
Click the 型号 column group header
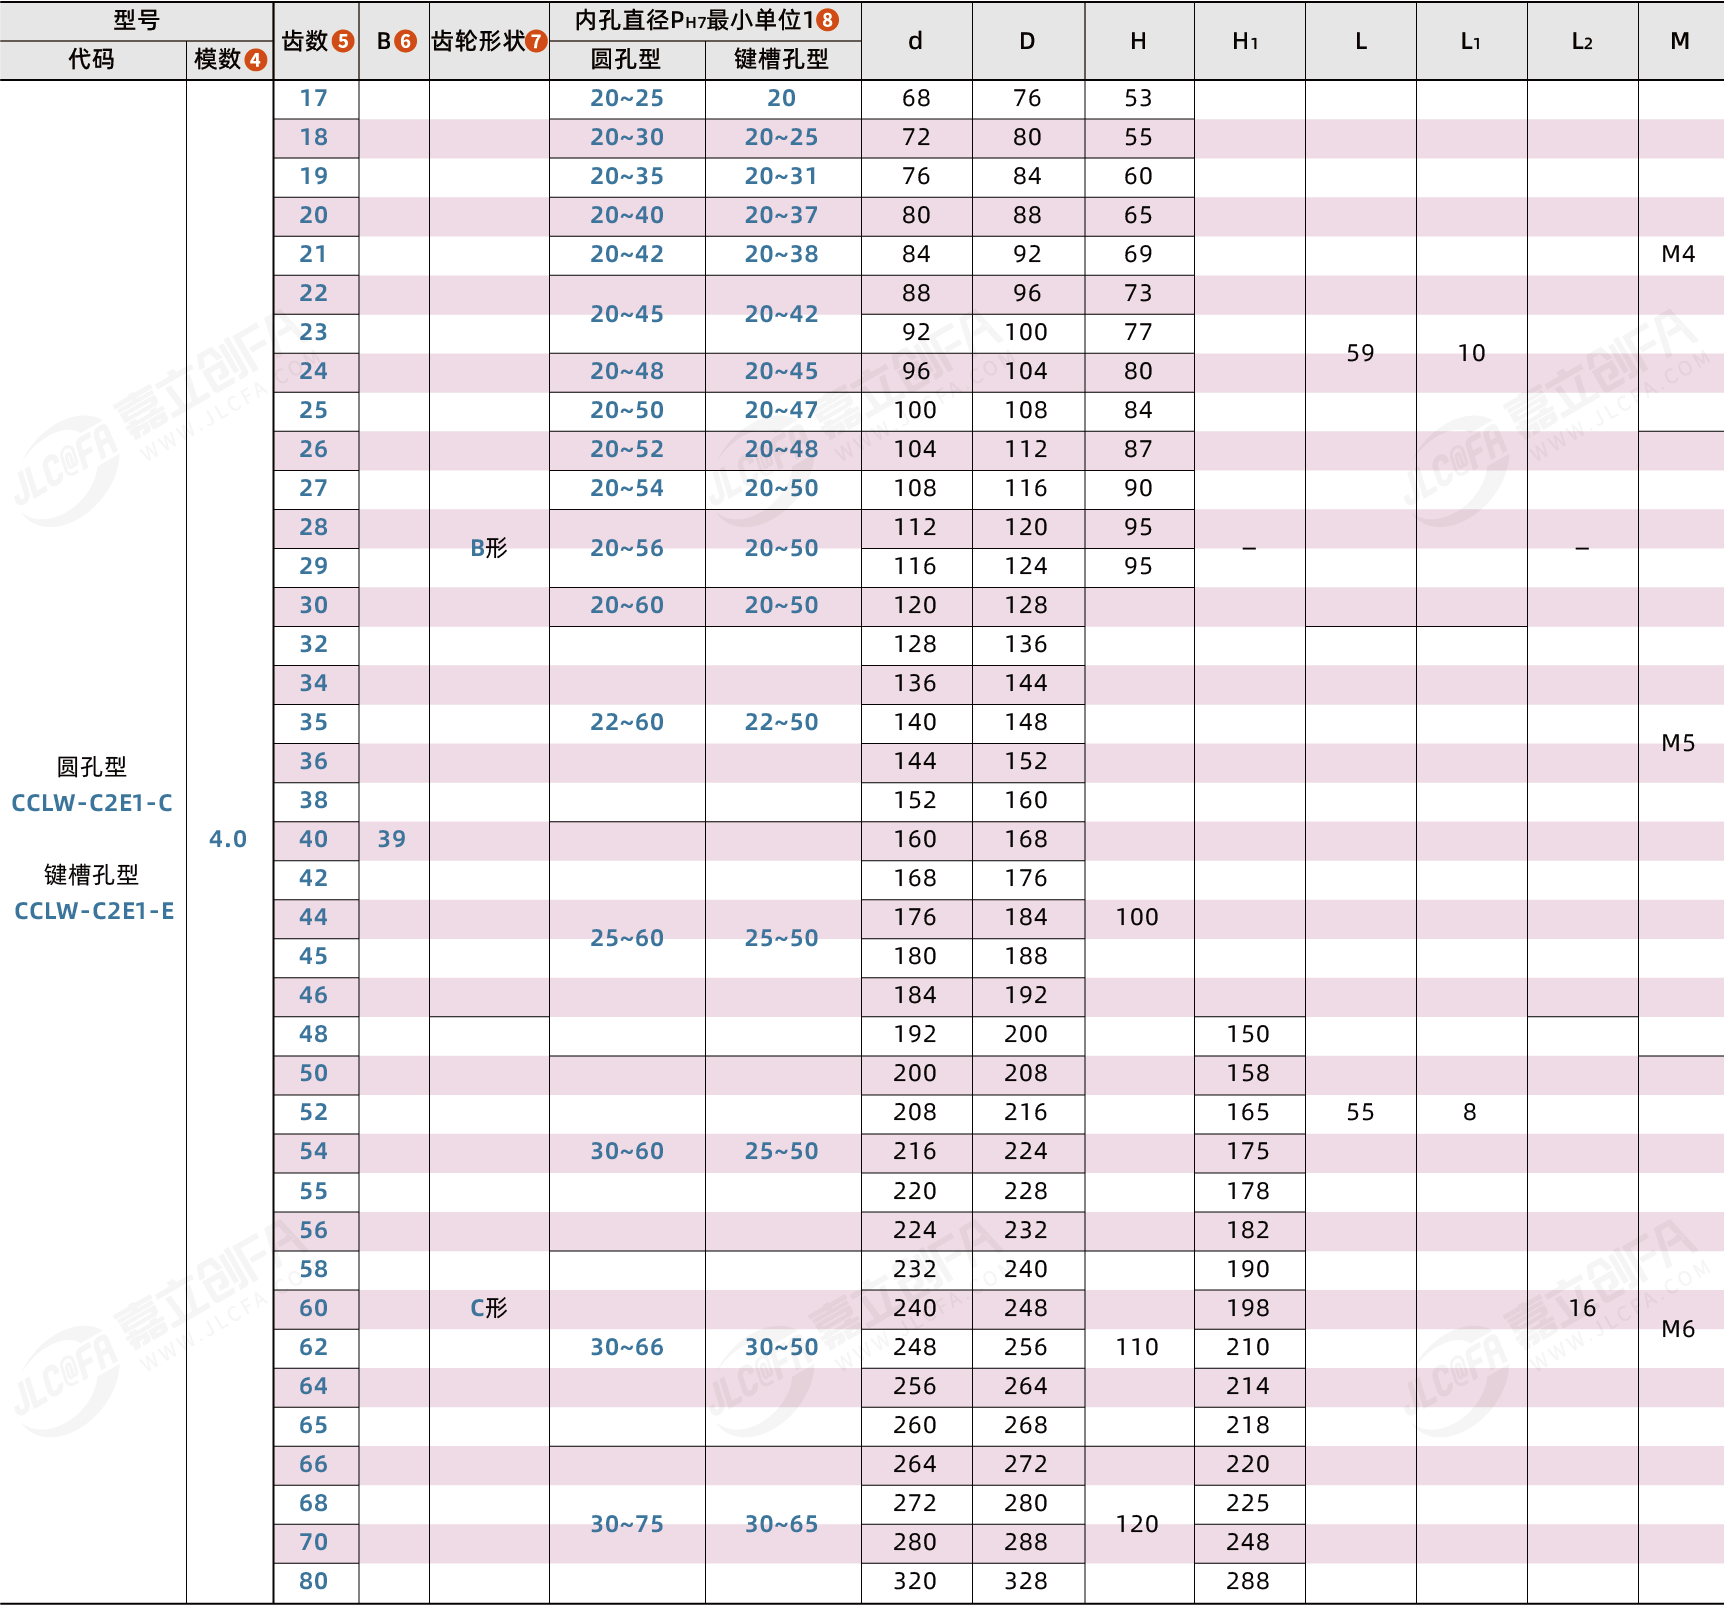coord(136,20)
